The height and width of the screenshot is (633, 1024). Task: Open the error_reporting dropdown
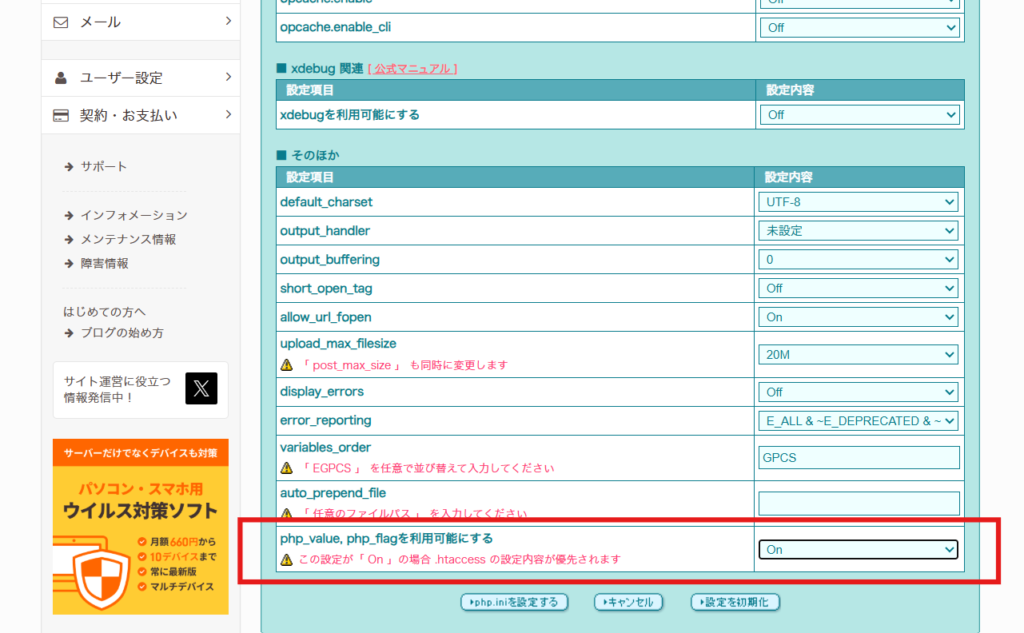858,421
